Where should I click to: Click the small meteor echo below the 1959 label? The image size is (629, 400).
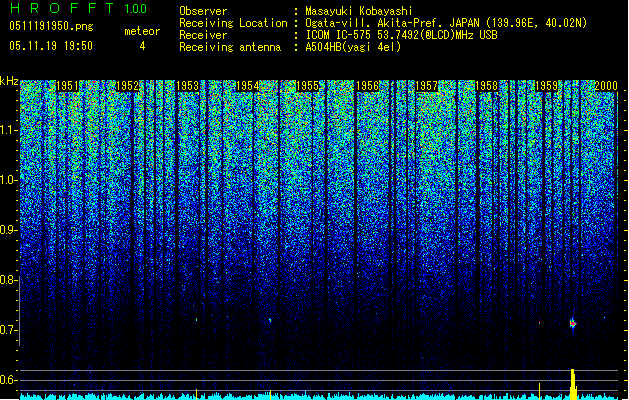pos(540,322)
